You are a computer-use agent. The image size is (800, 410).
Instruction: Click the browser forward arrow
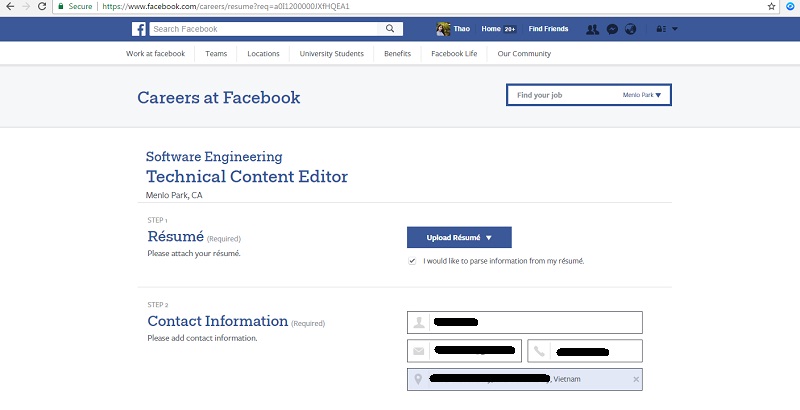(26, 7)
